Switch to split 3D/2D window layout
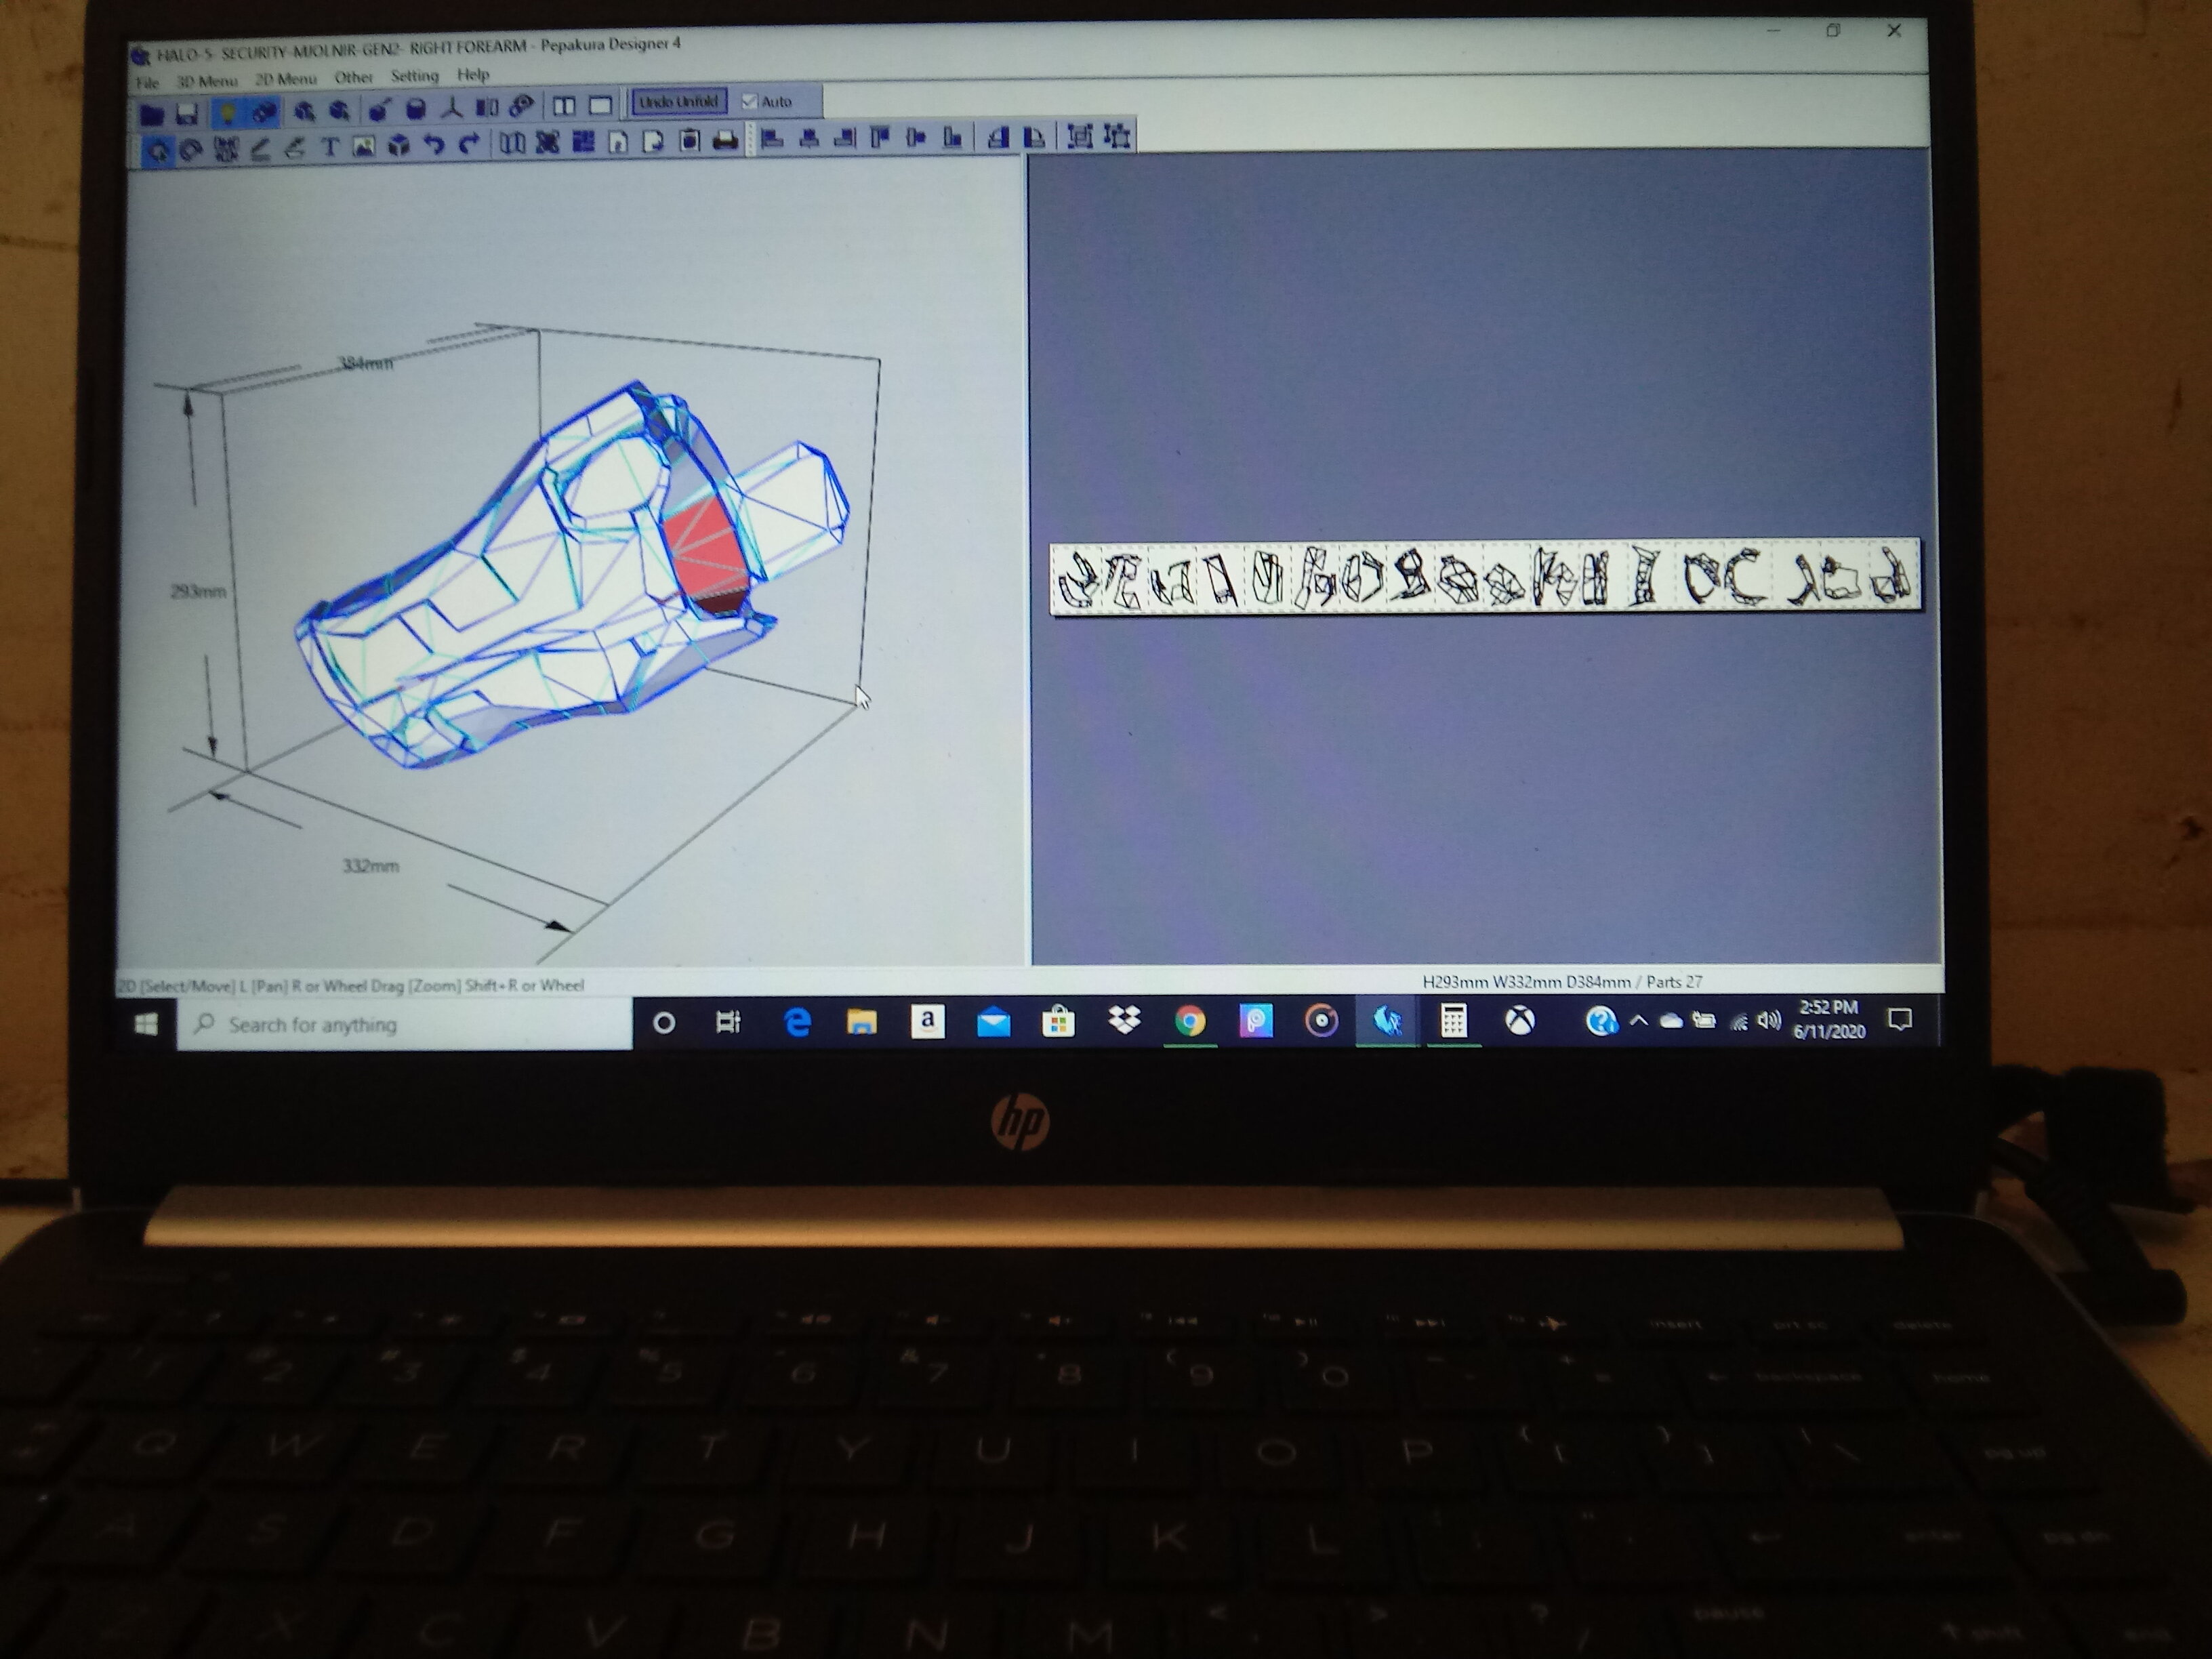This screenshot has width=2212, height=1659. [x=564, y=106]
